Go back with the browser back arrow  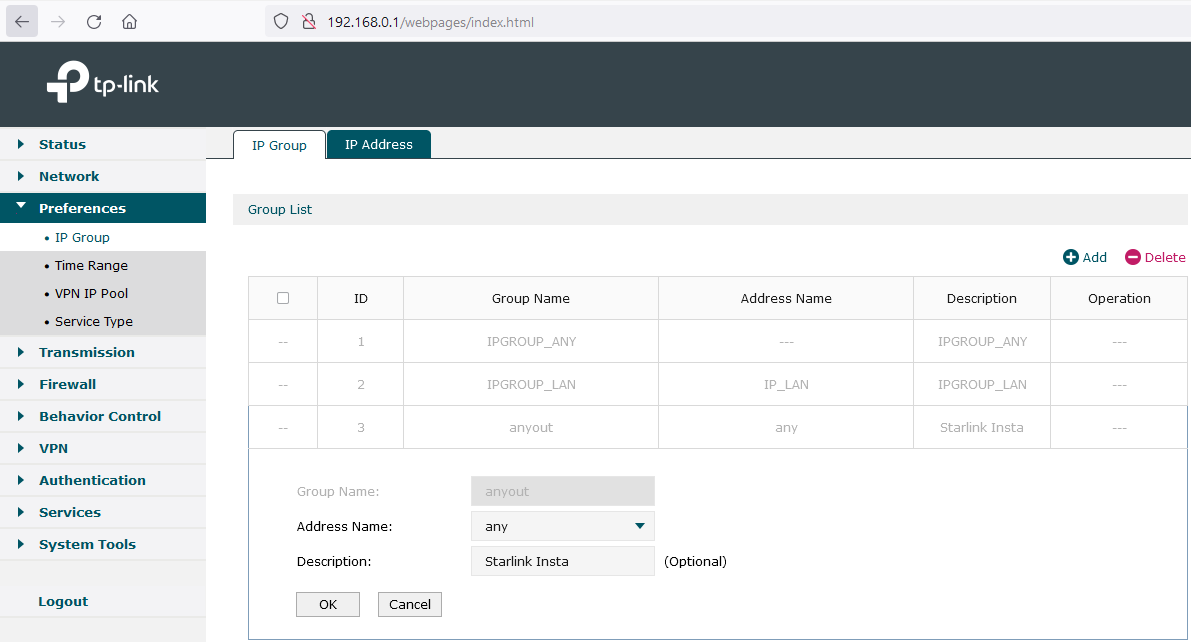pyautogui.click(x=22, y=22)
